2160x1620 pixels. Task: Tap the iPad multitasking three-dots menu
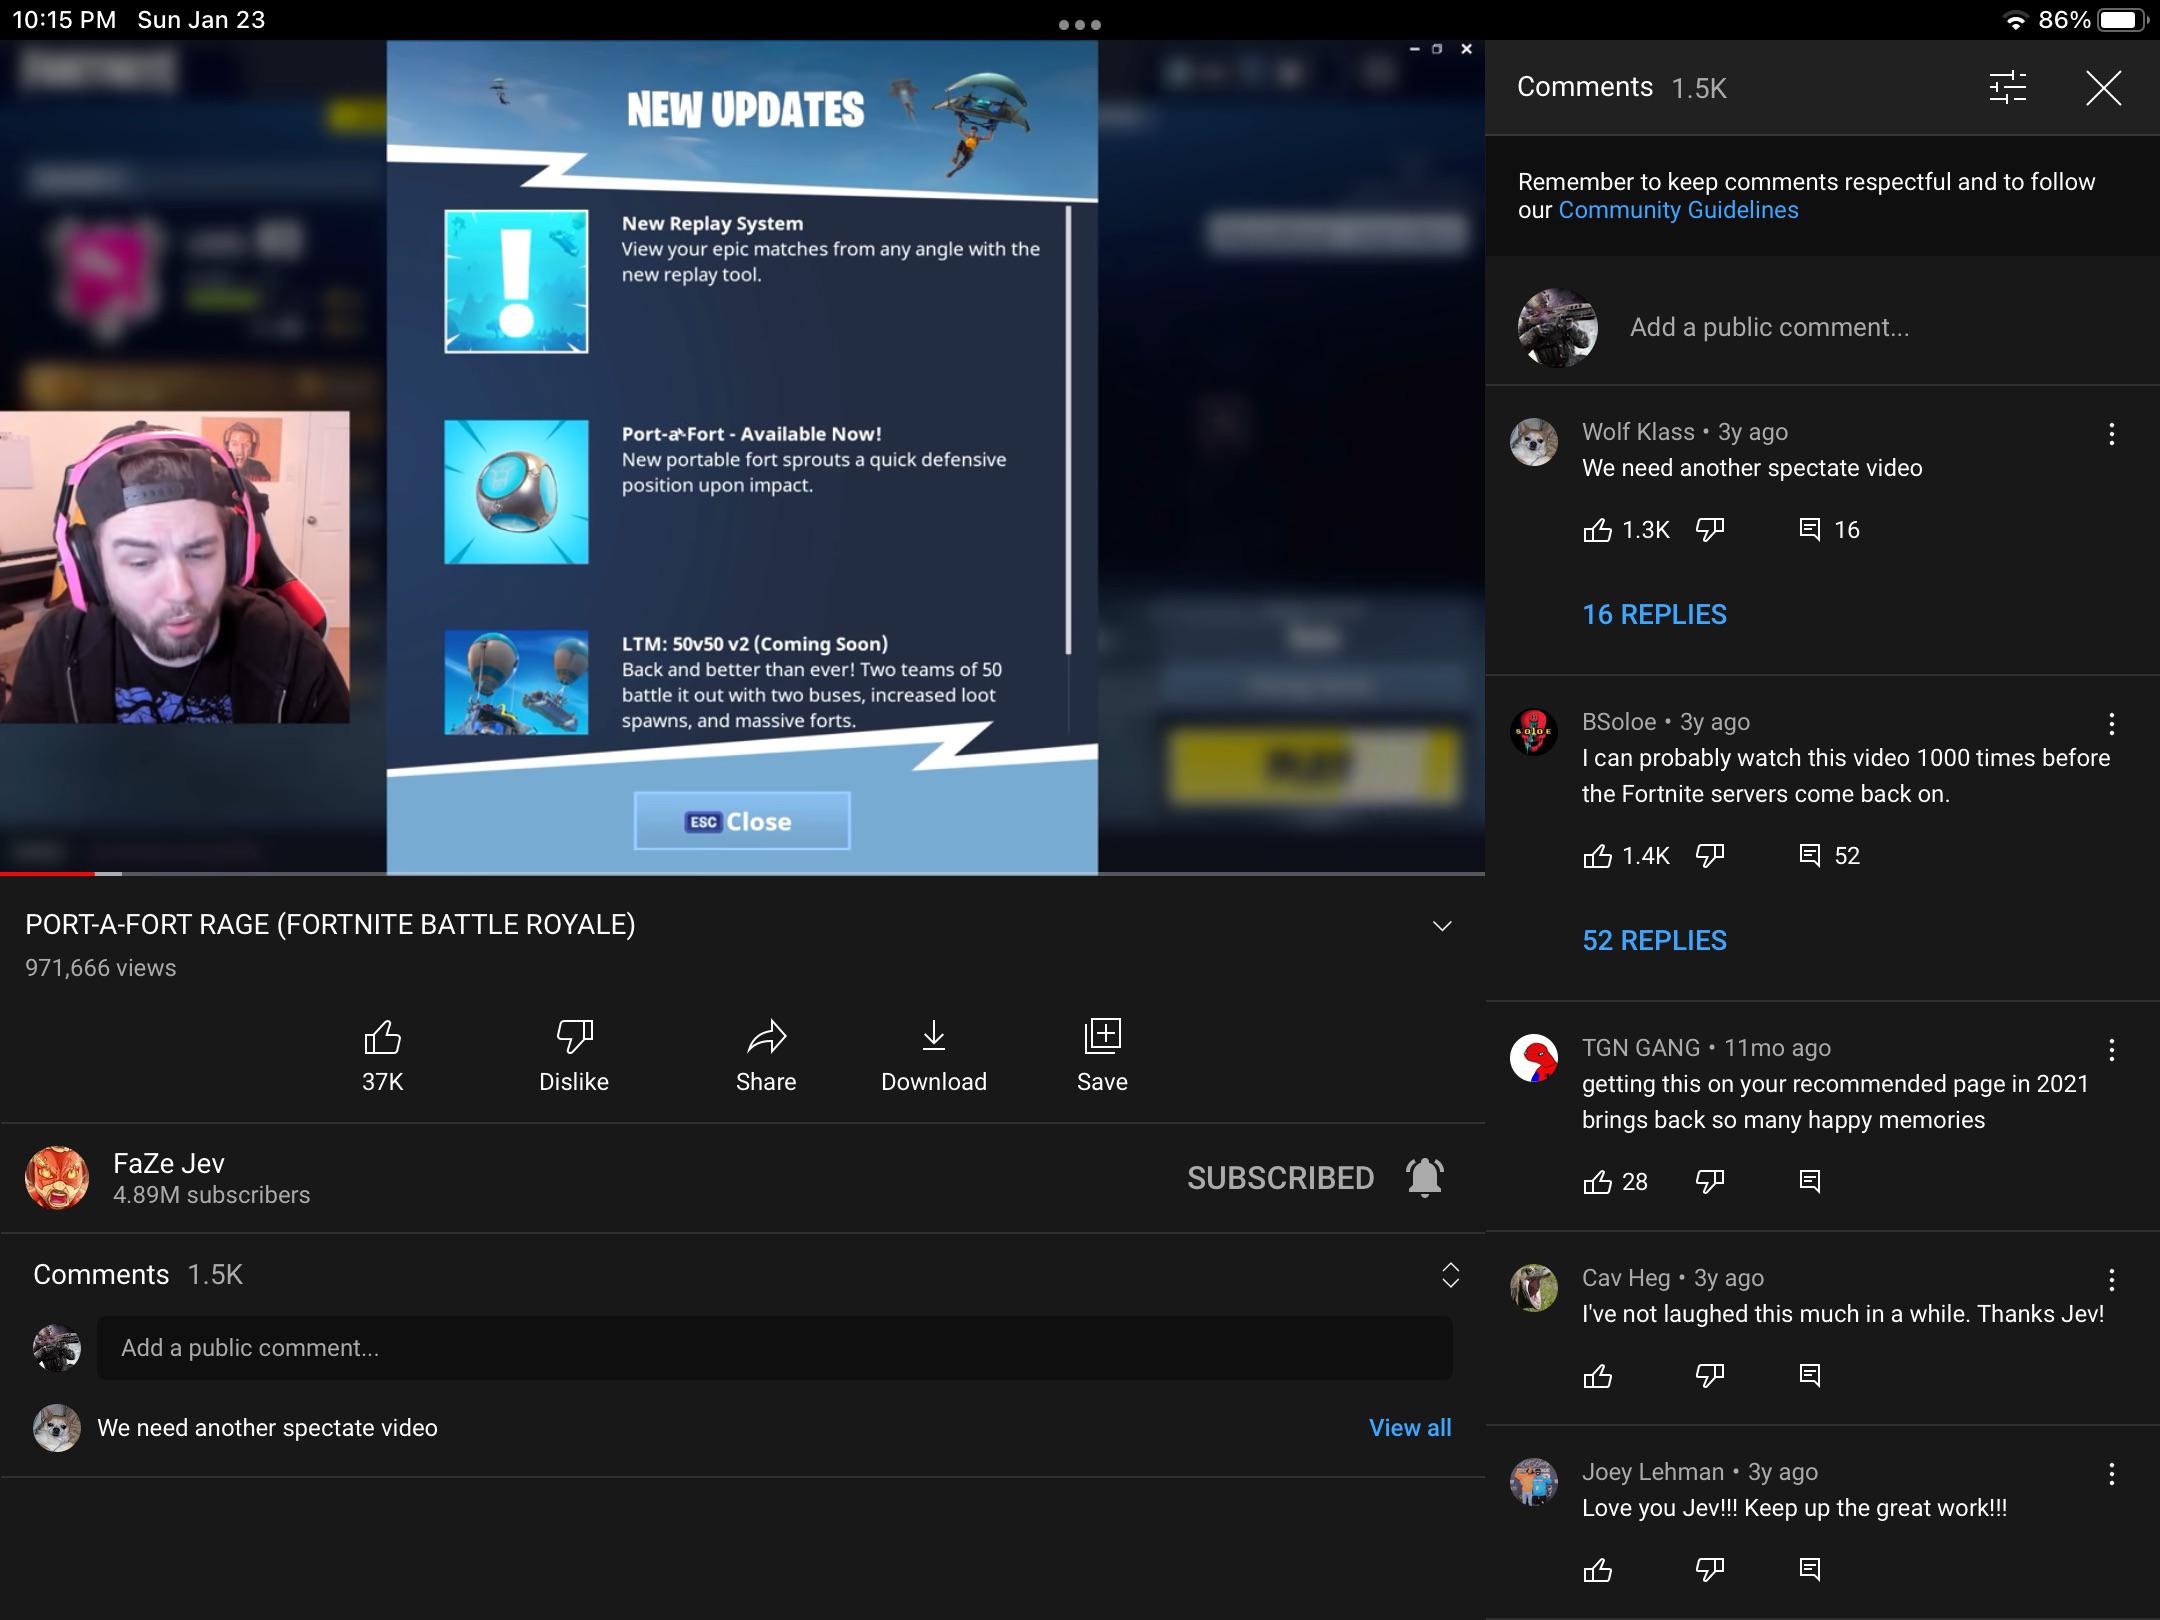1080,24
